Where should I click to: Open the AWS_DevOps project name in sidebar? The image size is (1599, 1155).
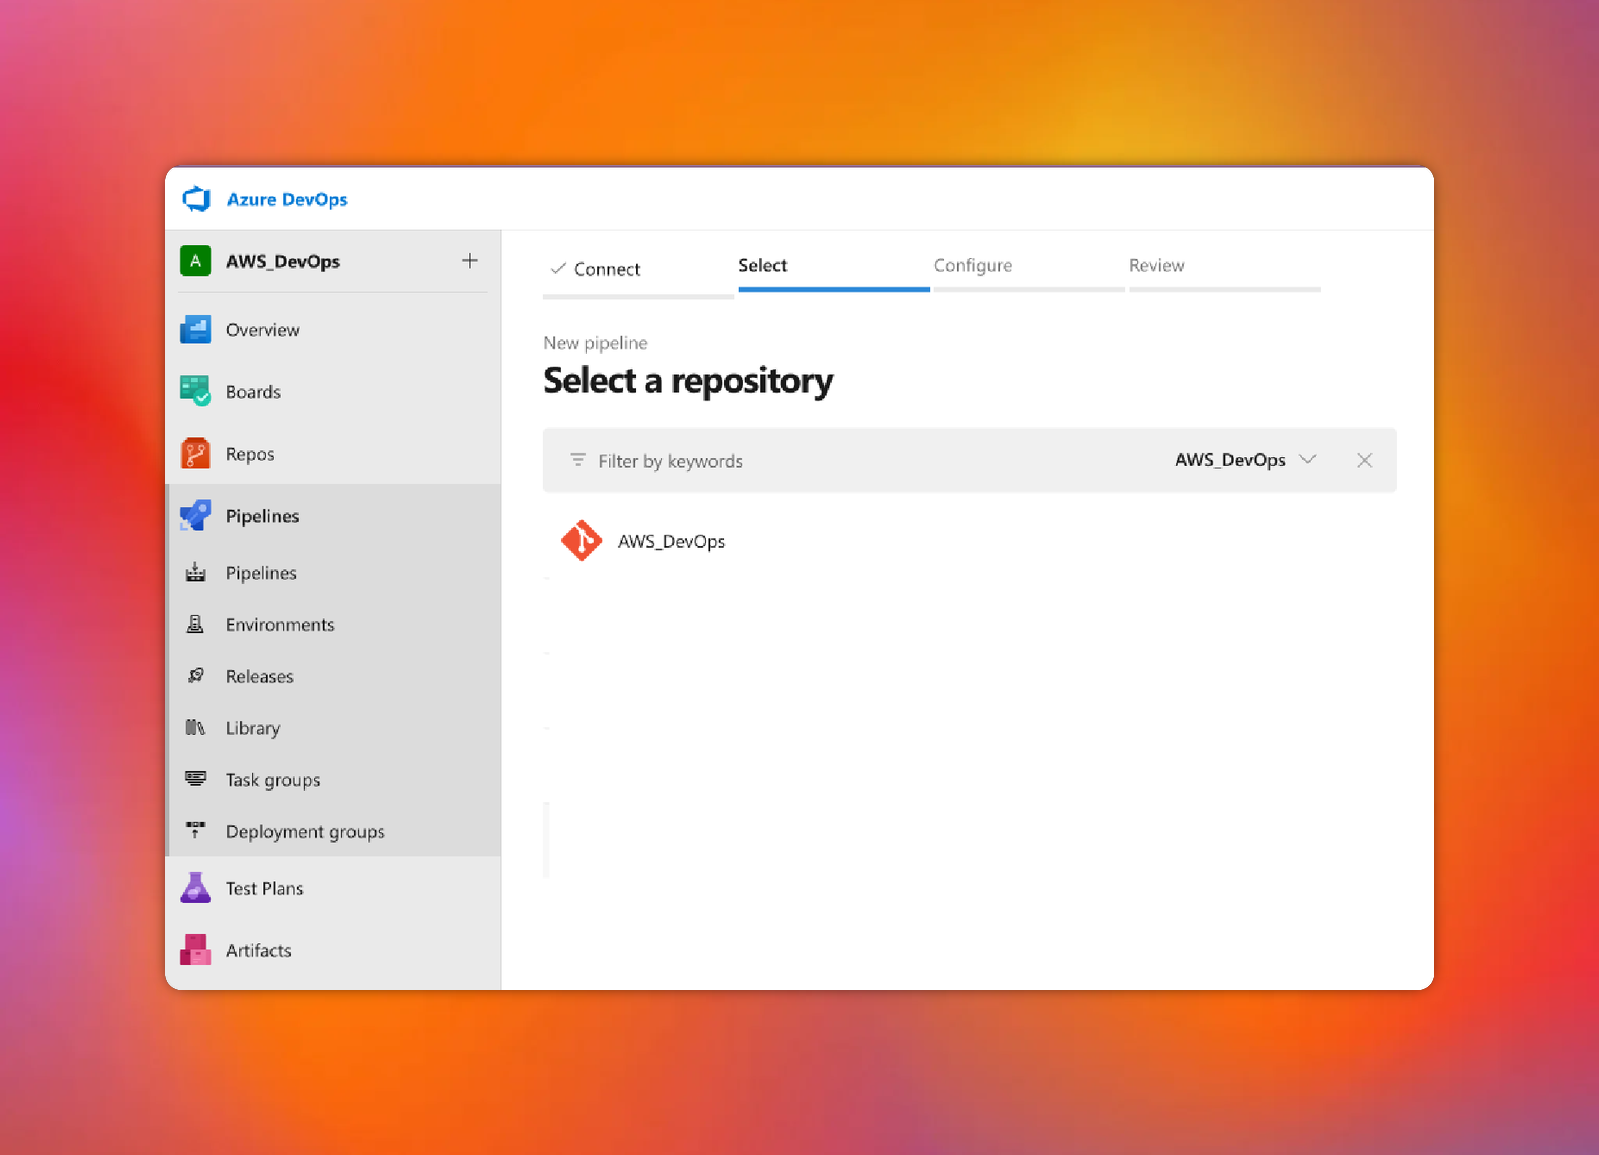click(283, 261)
